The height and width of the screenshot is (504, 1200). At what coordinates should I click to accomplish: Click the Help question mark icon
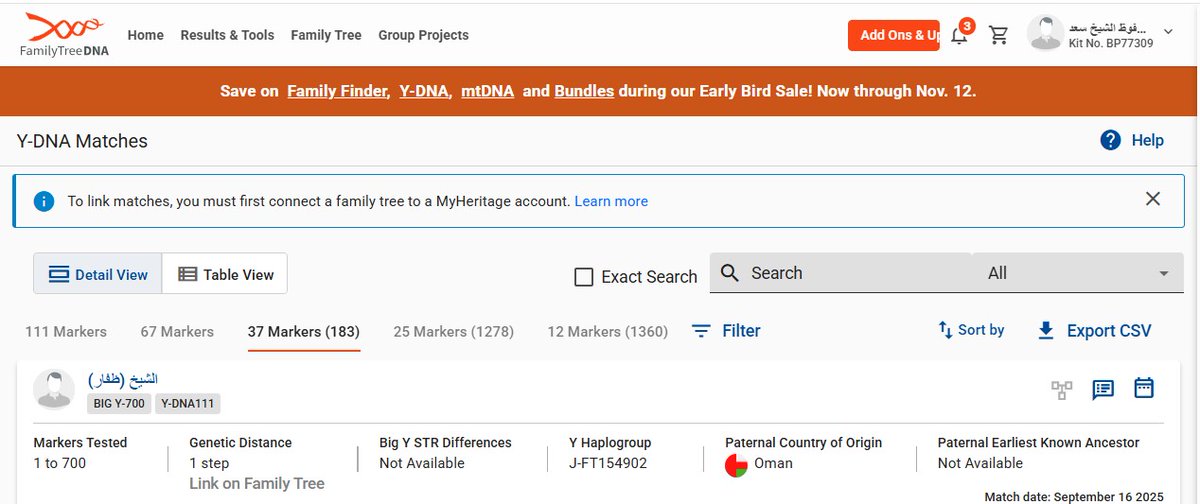[1110, 140]
